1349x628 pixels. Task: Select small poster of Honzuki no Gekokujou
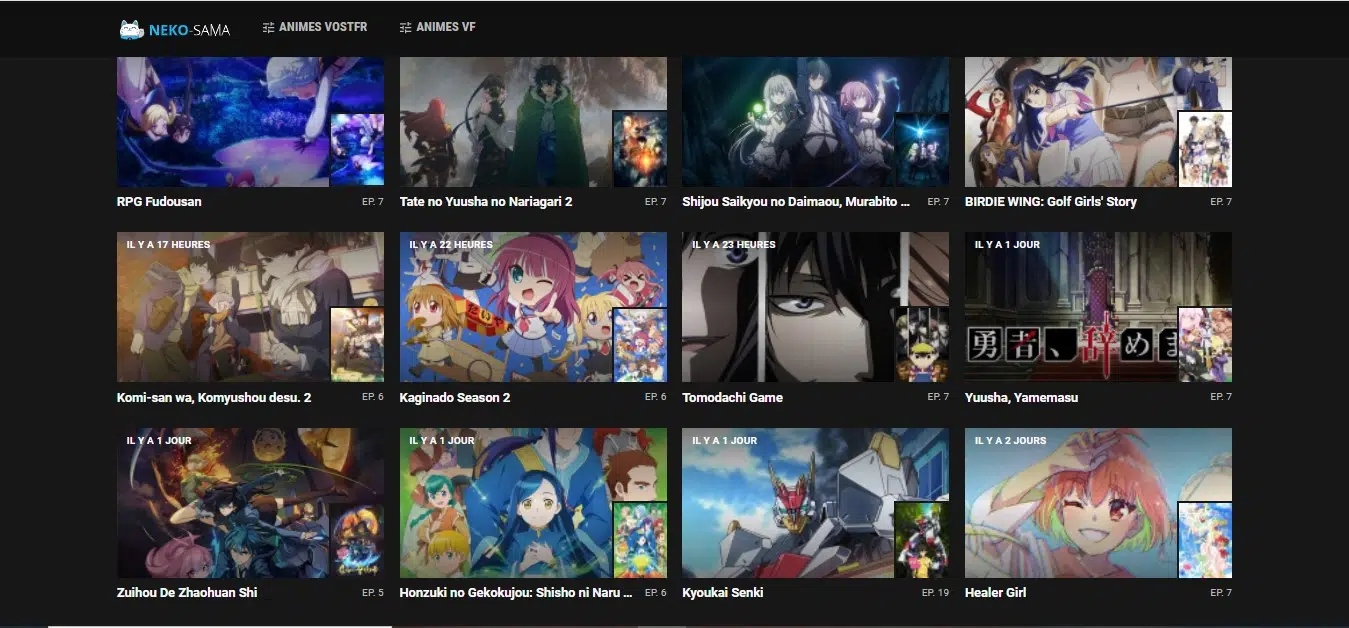pyautogui.click(x=640, y=540)
